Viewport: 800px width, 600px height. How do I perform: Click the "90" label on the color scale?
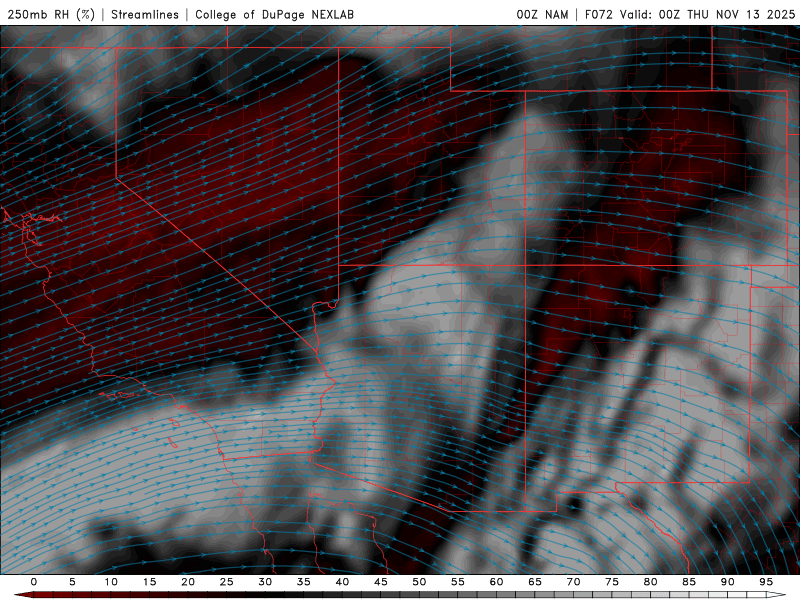(x=727, y=582)
